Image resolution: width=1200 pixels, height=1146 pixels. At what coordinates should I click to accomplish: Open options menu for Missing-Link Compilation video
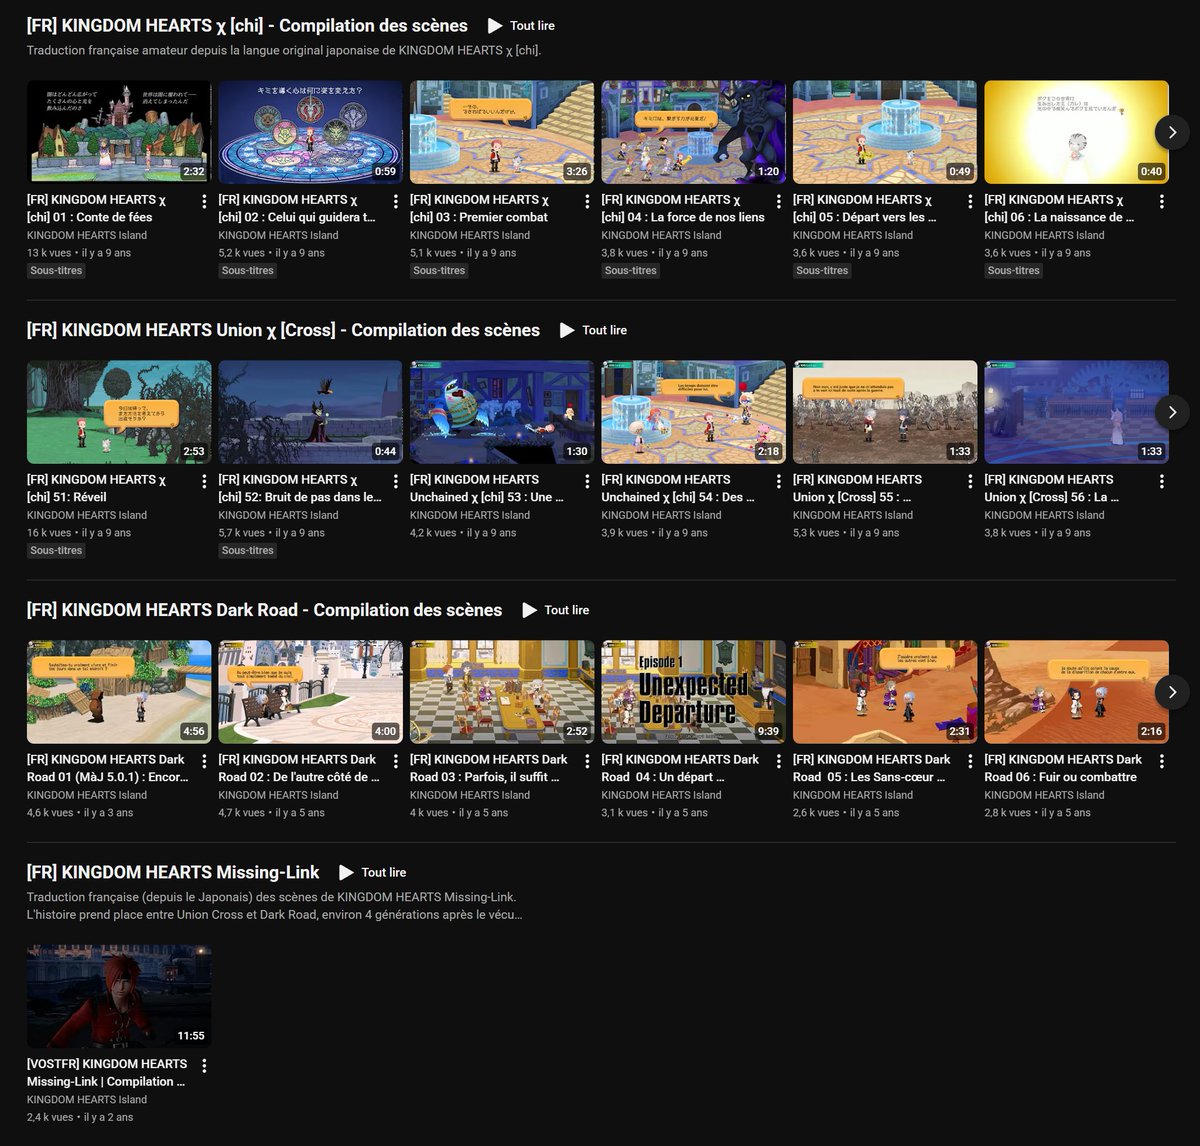tap(205, 1065)
